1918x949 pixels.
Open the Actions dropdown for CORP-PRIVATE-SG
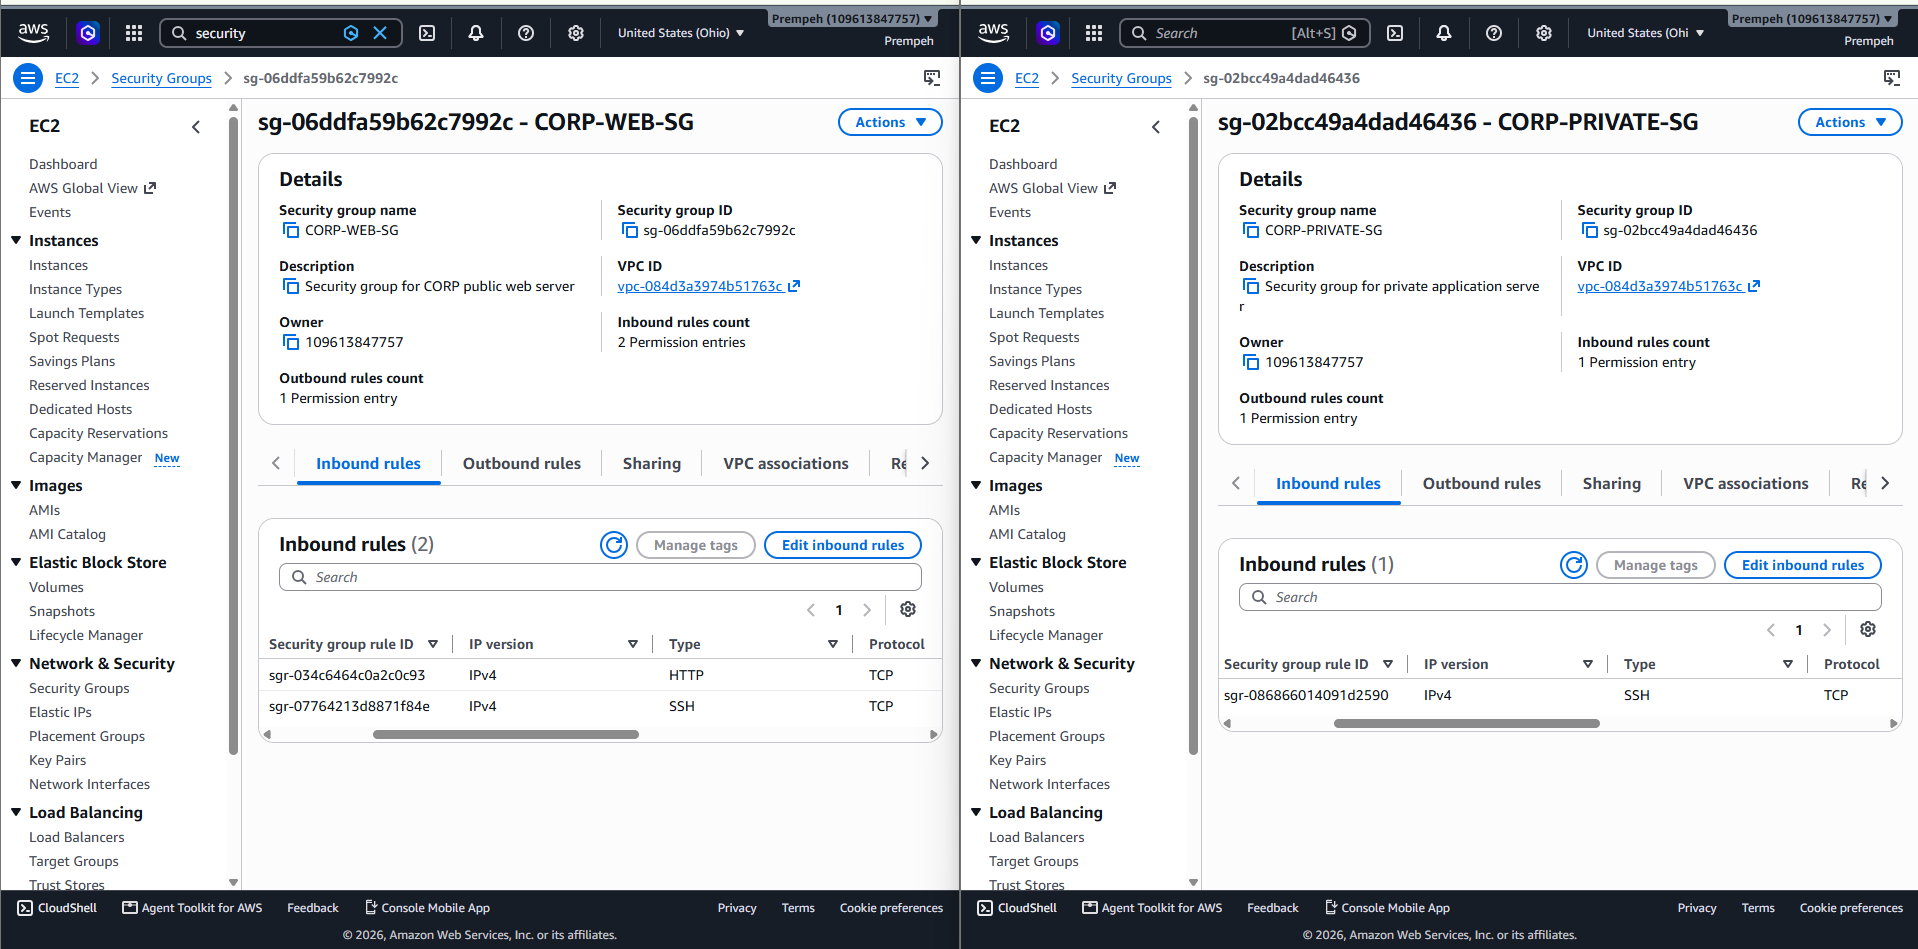point(1850,122)
